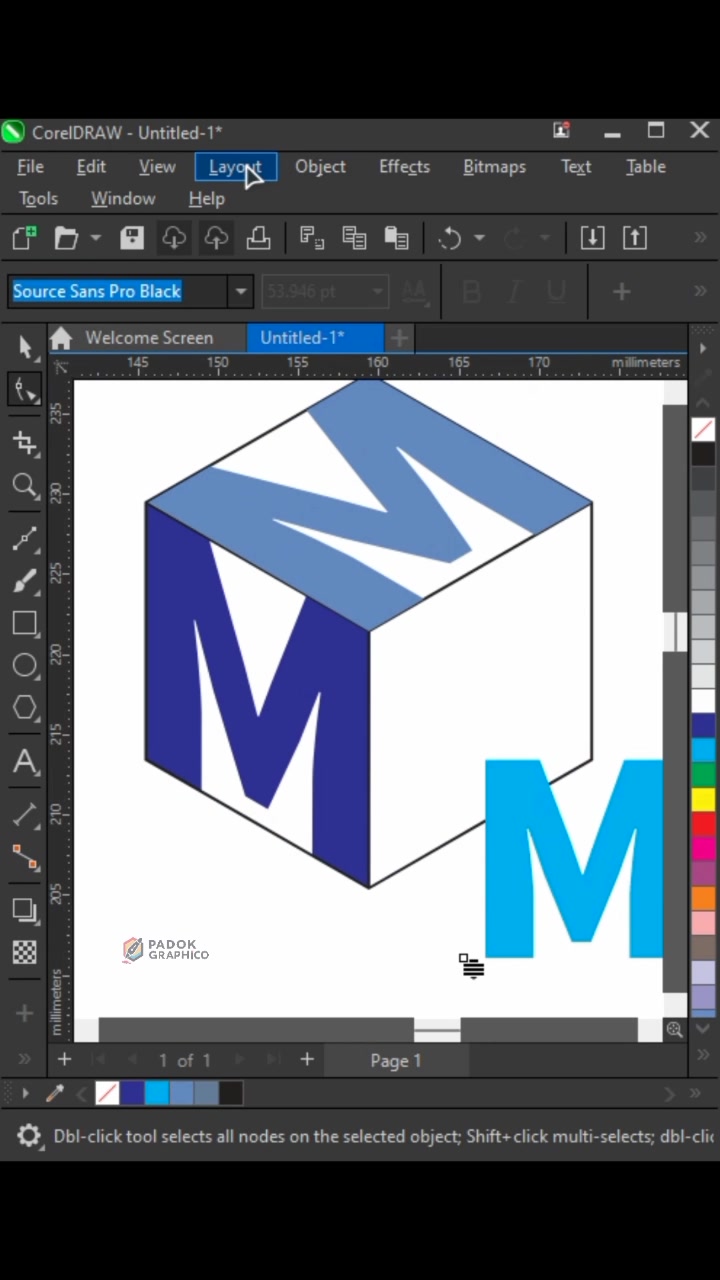This screenshot has height=1280, width=720.
Task: Click the Undo arrow icon
Action: point(450,238)
